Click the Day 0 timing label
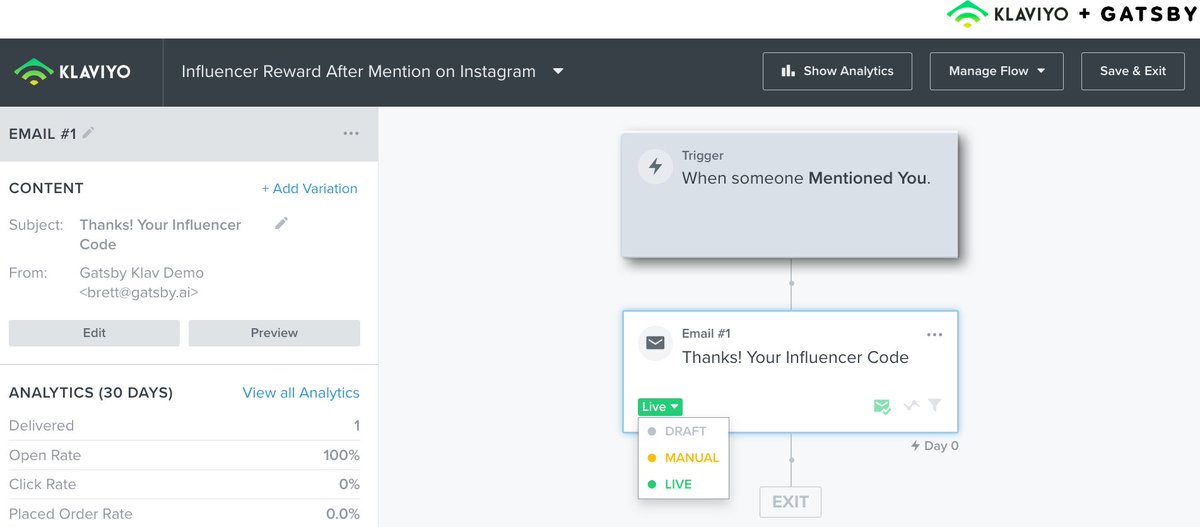 934,446
